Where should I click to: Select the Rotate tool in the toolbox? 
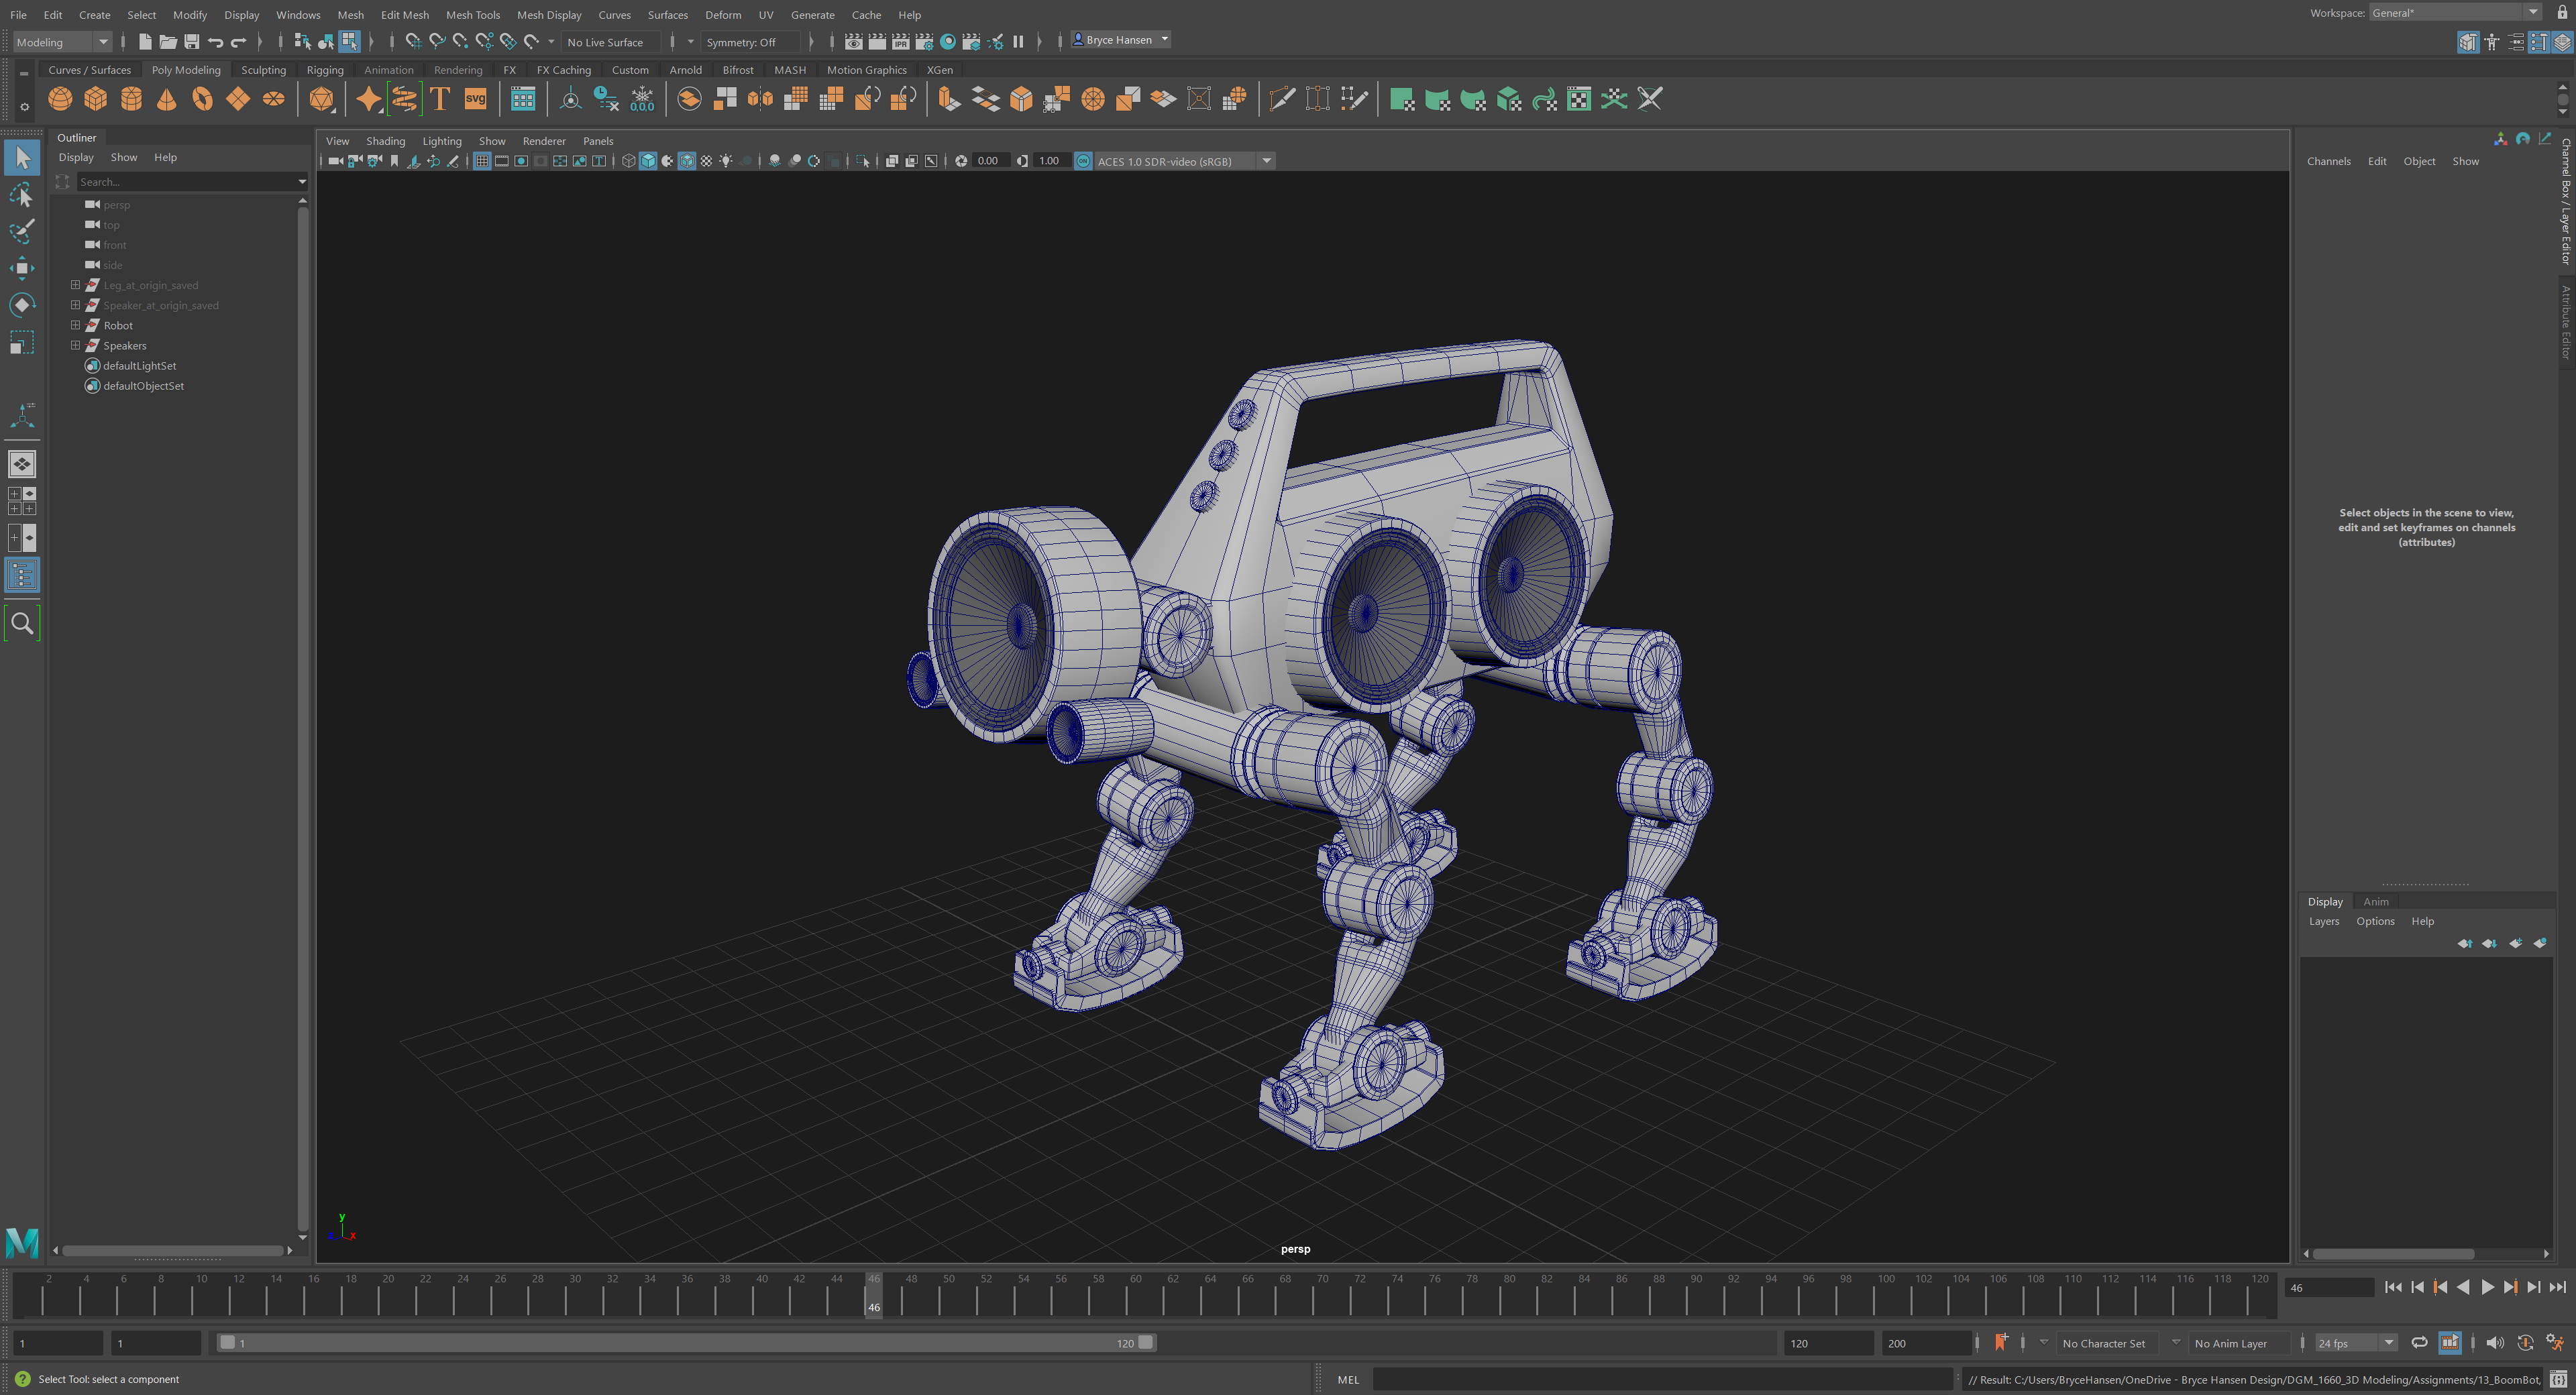[22, 305]
